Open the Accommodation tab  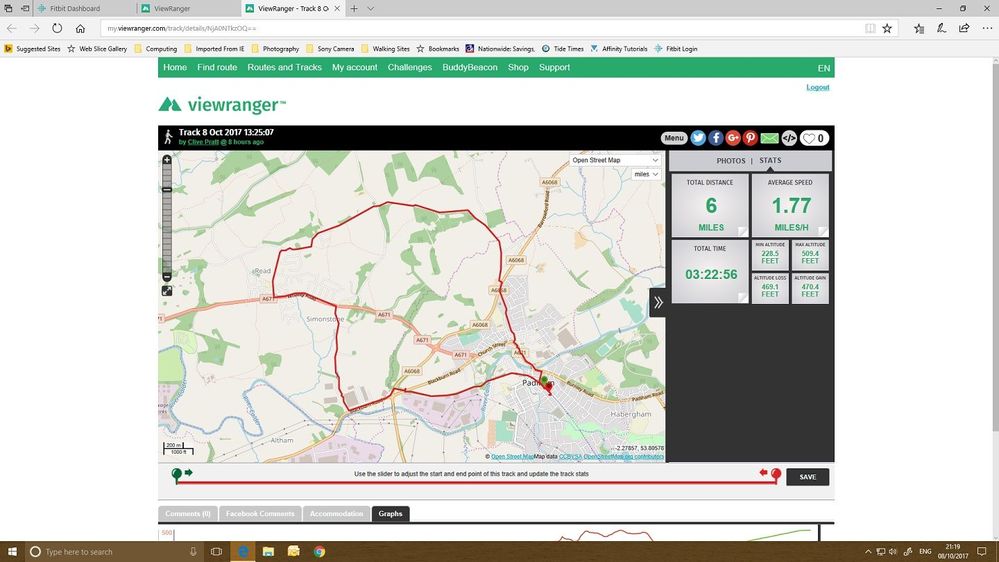336,514
